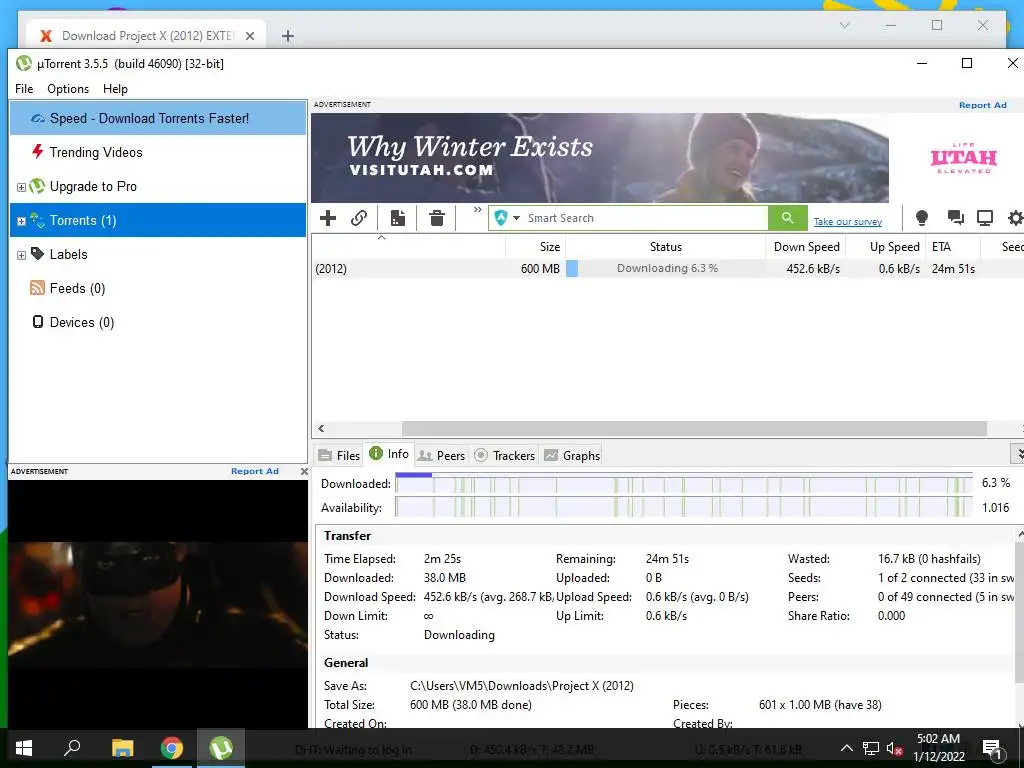Open Preferences gear icon
The image size is (1024, 768).
click(x=1016, y=217)
